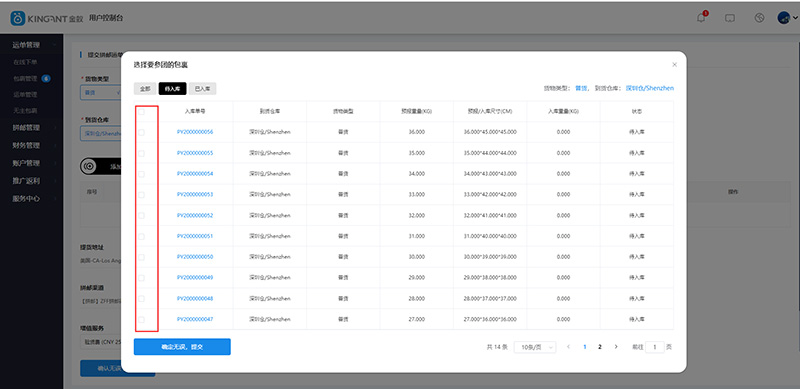This screenshot has width=800, height=389.
Task: Open the messages icon in header
Action: (730, 18)
